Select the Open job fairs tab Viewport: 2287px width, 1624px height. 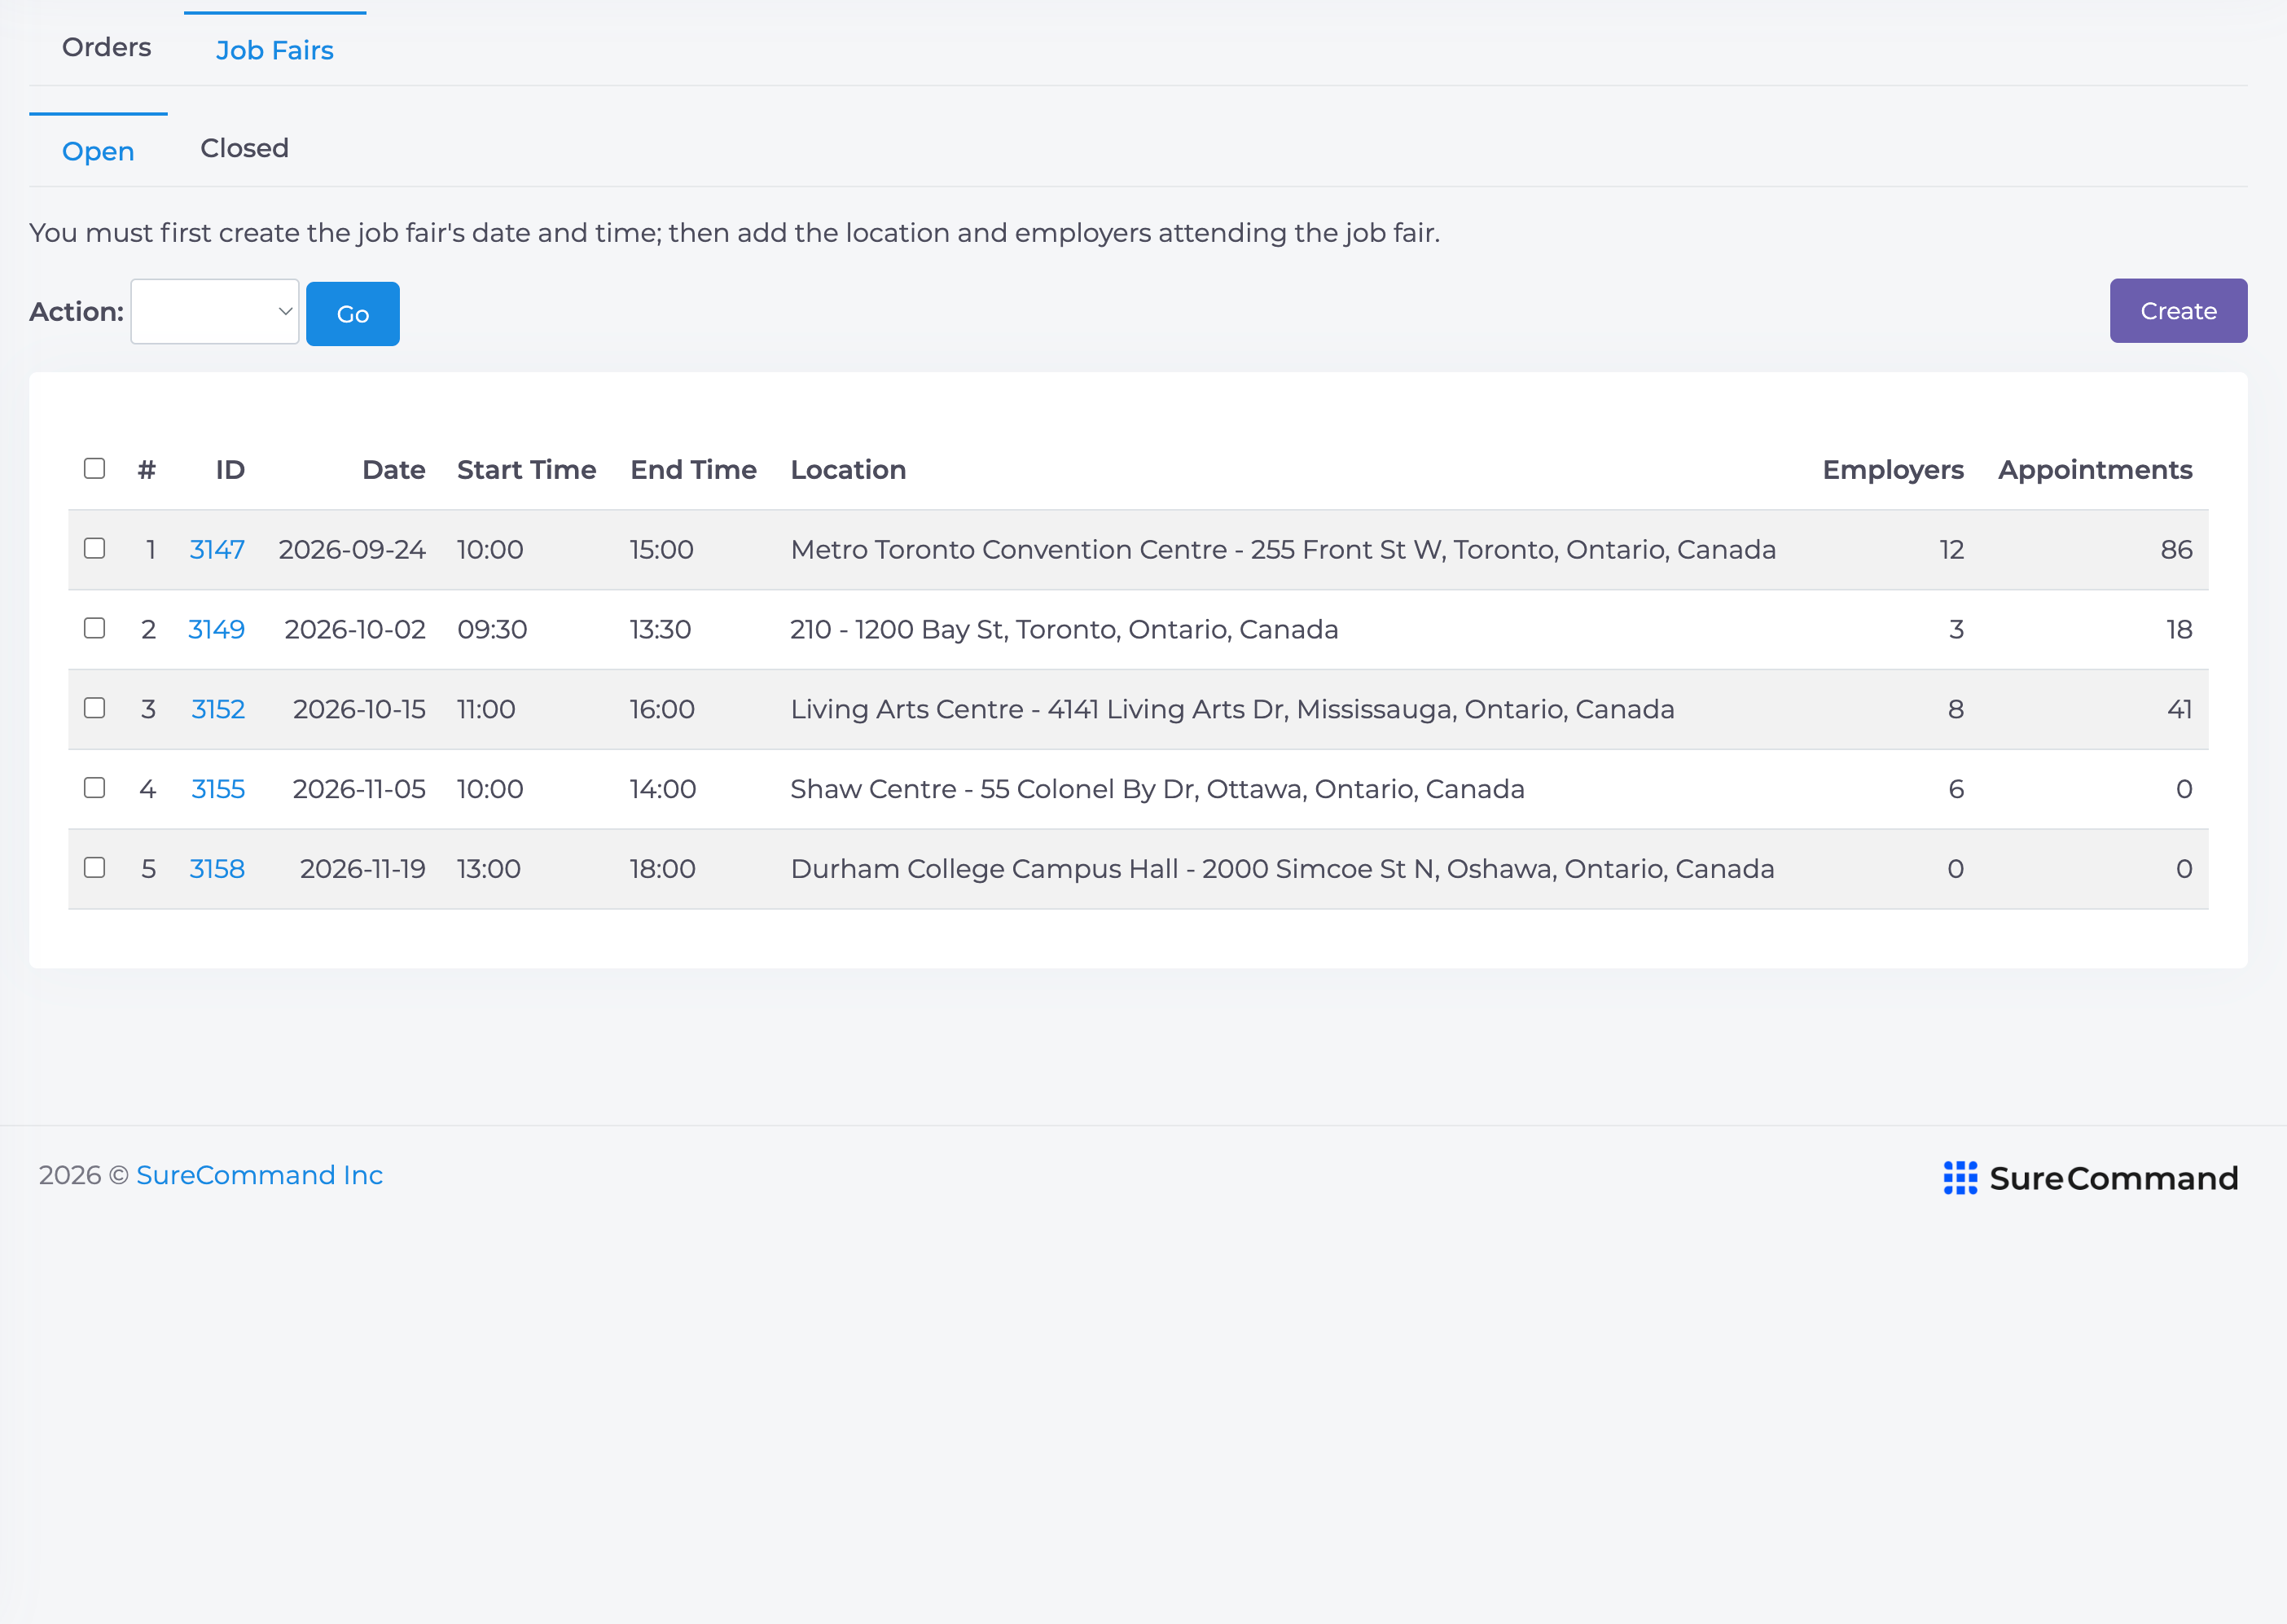pyautogui.click(x=98, y=151)
